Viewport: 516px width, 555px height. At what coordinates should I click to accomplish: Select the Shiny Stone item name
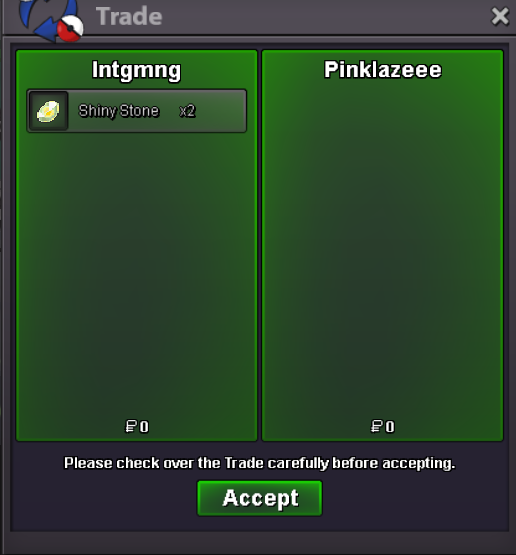119,111
